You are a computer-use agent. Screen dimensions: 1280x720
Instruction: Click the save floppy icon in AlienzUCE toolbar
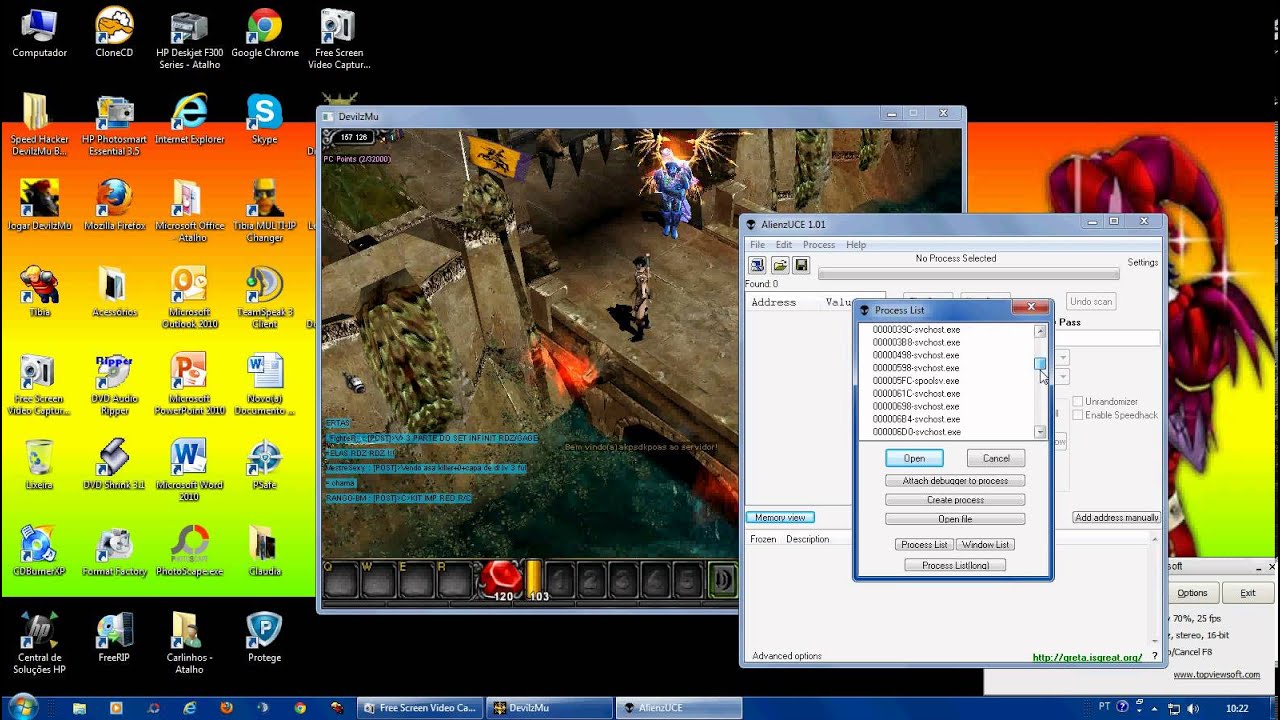[801, 265]
